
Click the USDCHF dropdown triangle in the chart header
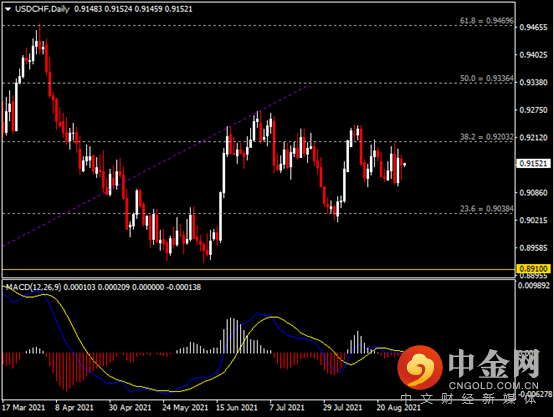(x=8, y=9)
